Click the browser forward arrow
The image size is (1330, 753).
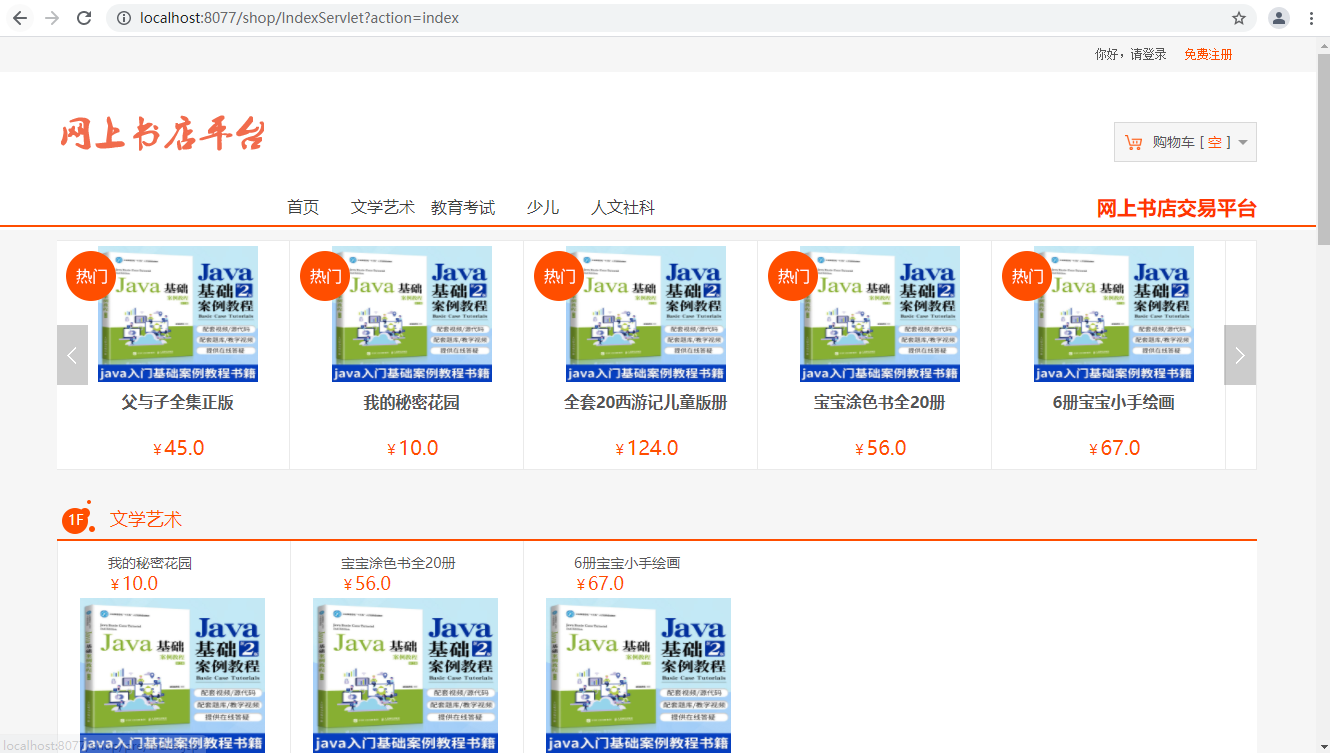(52, 18)
